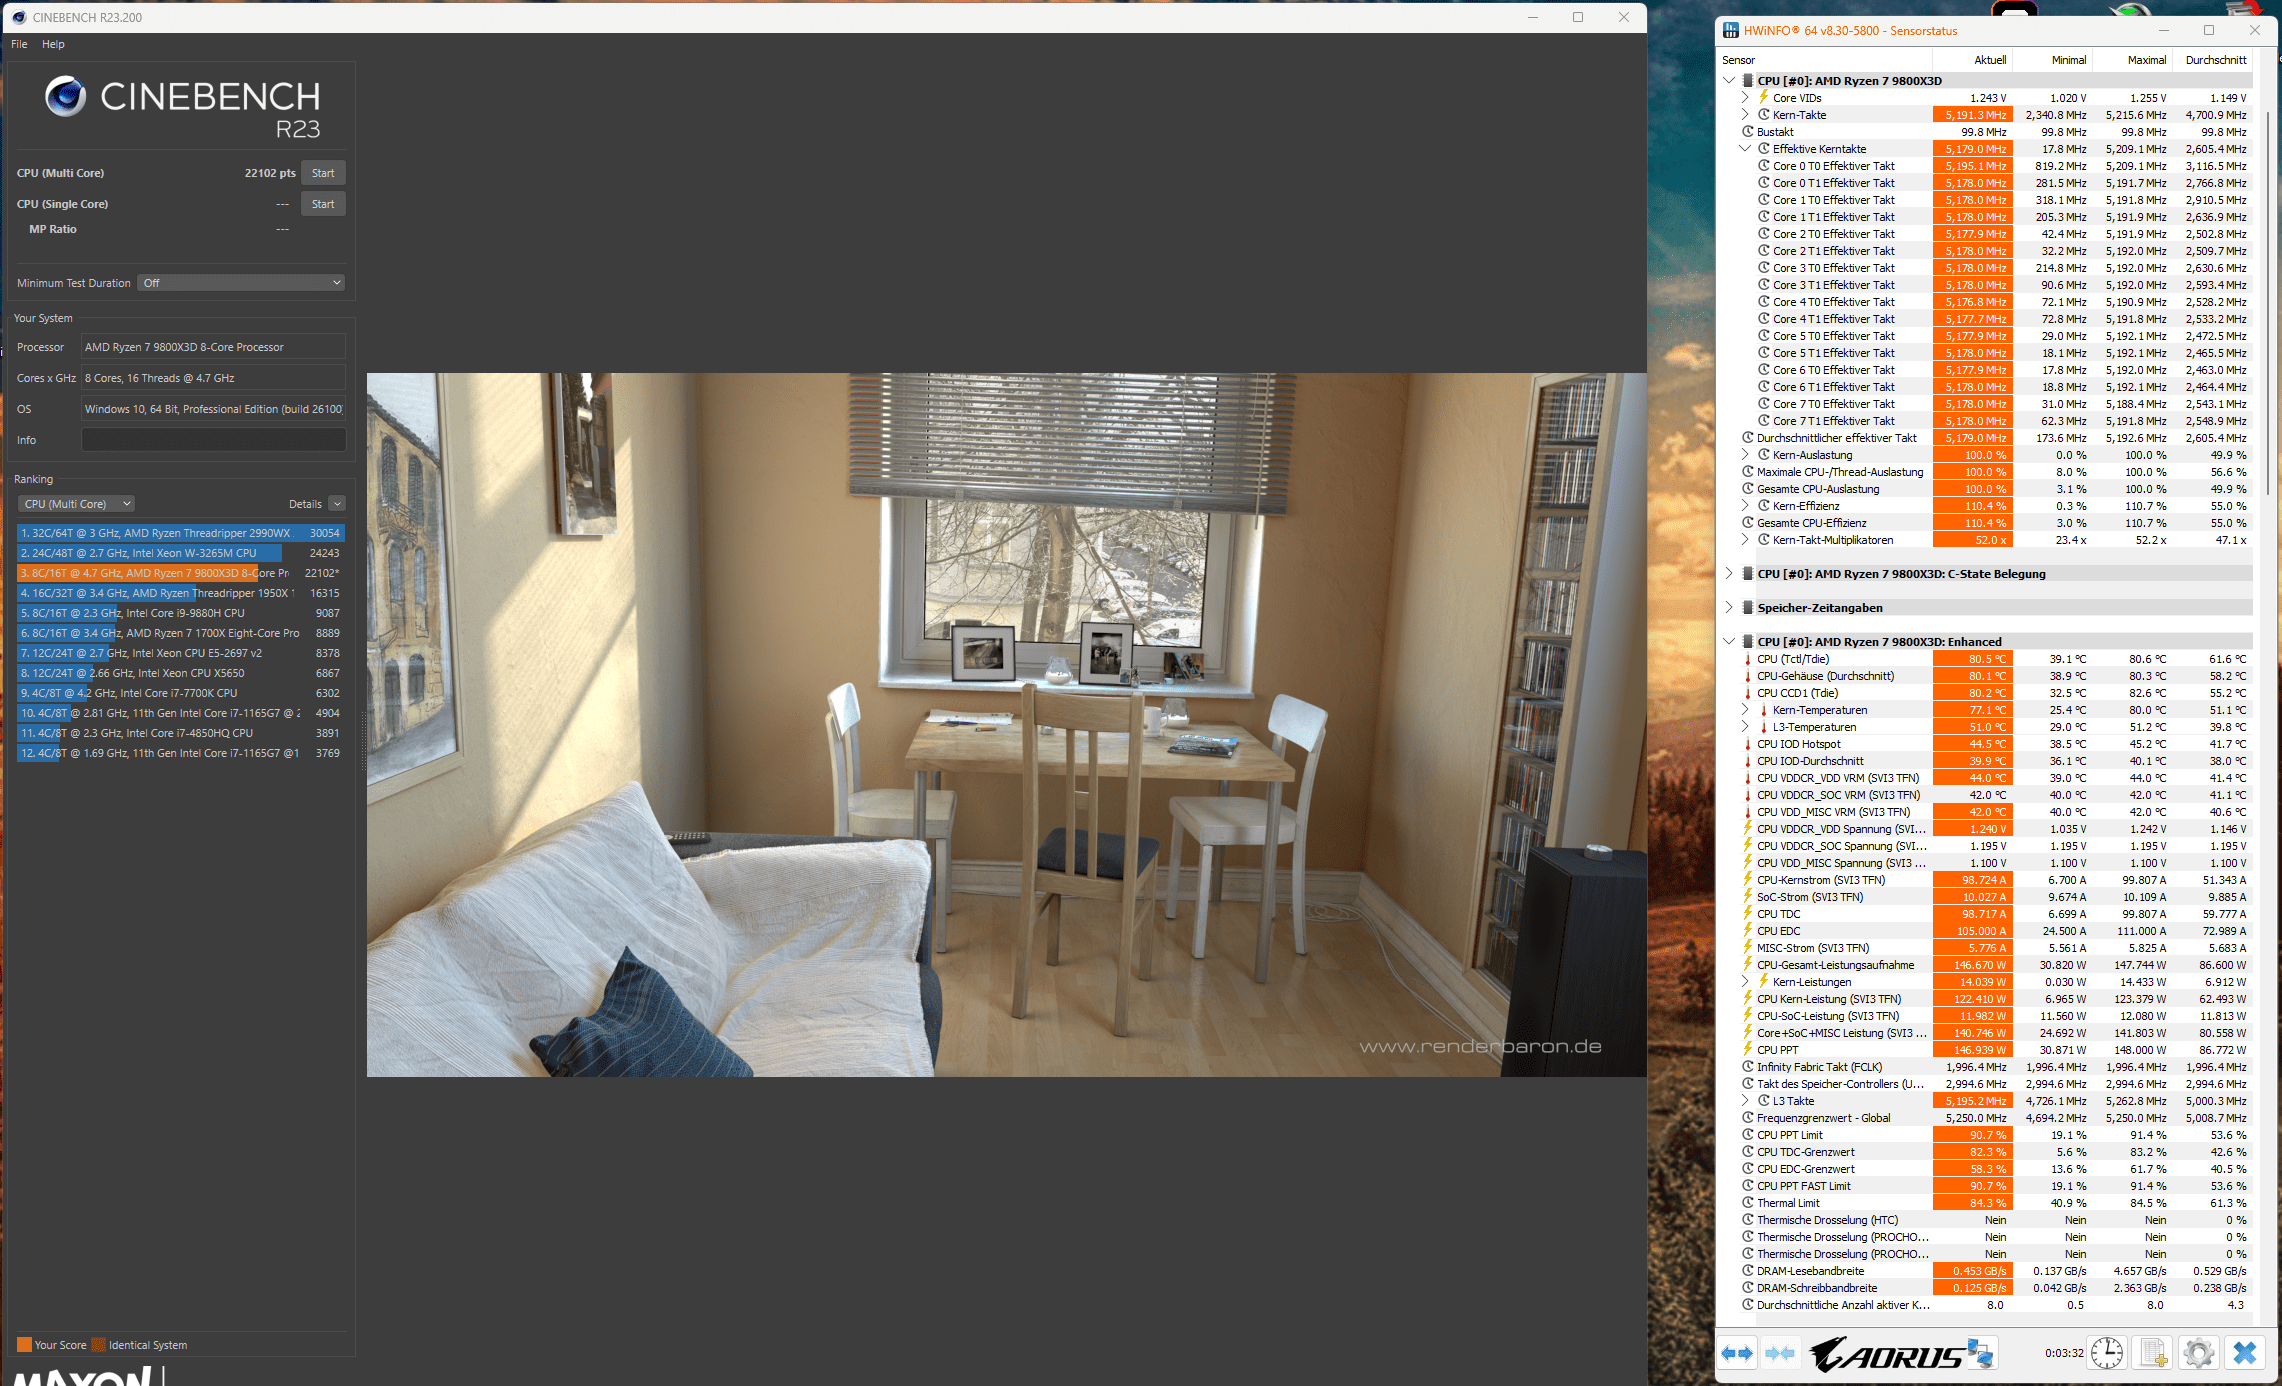
Task: Expand the Kern-Temperaturen sensor row
Action: pos(1745,710)
